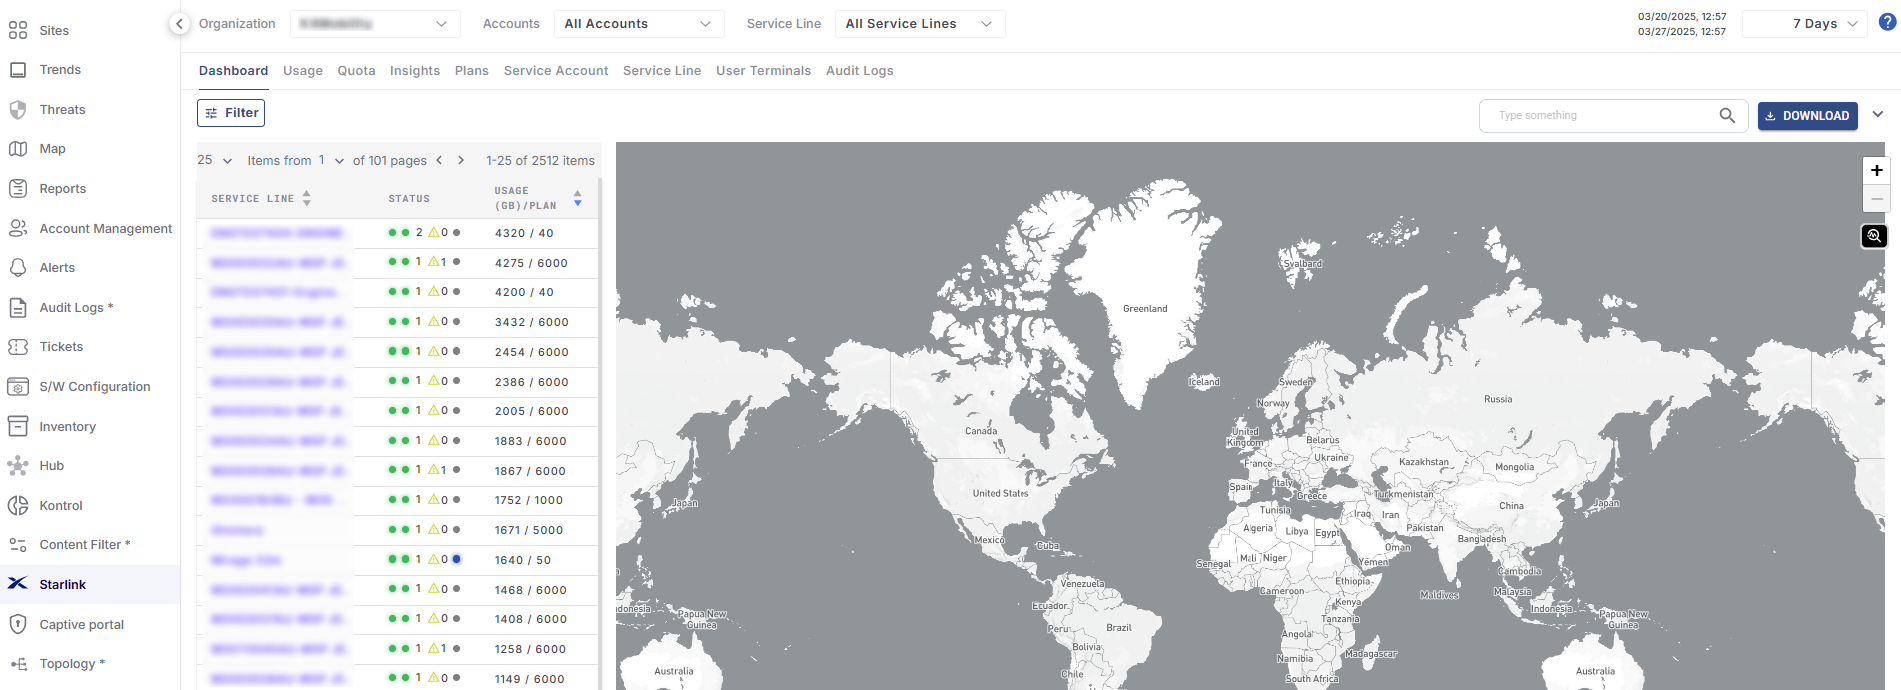Reset map view with black icon button
This screenshot has height=690, width=1901.
[1874, 236]
